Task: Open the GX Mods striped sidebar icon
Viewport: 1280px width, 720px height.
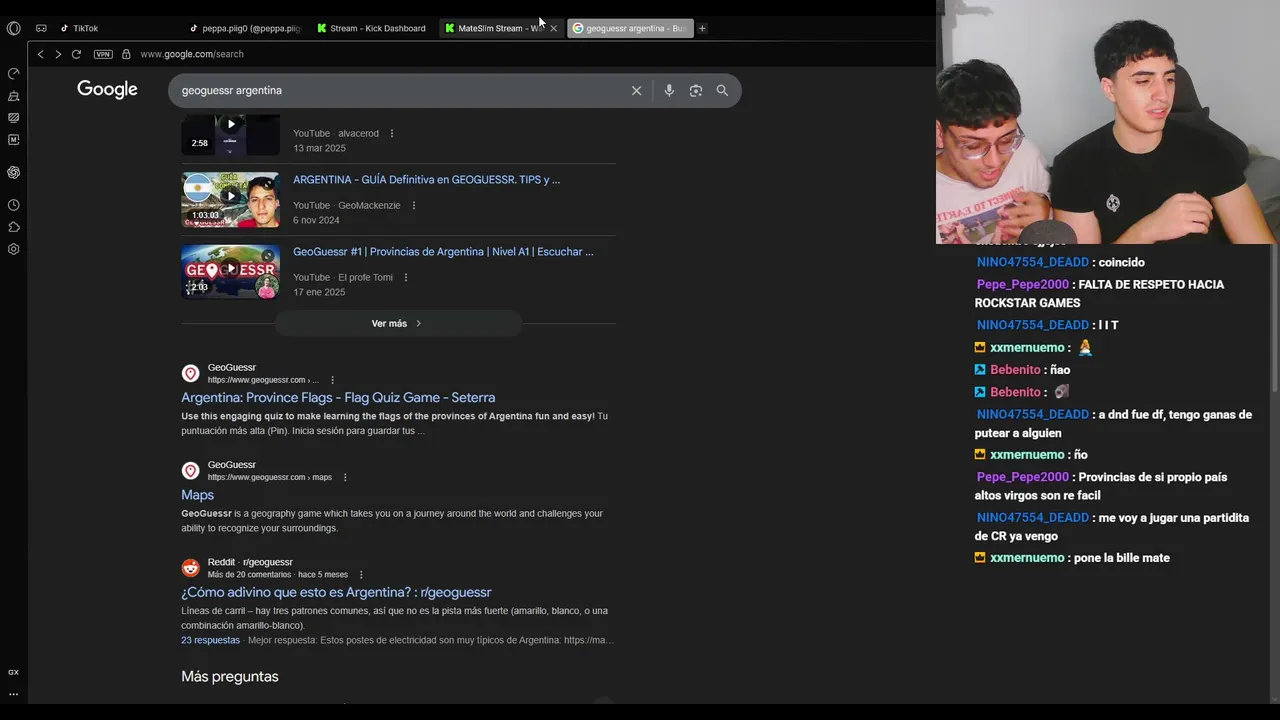Action: (x=13, y=117)
